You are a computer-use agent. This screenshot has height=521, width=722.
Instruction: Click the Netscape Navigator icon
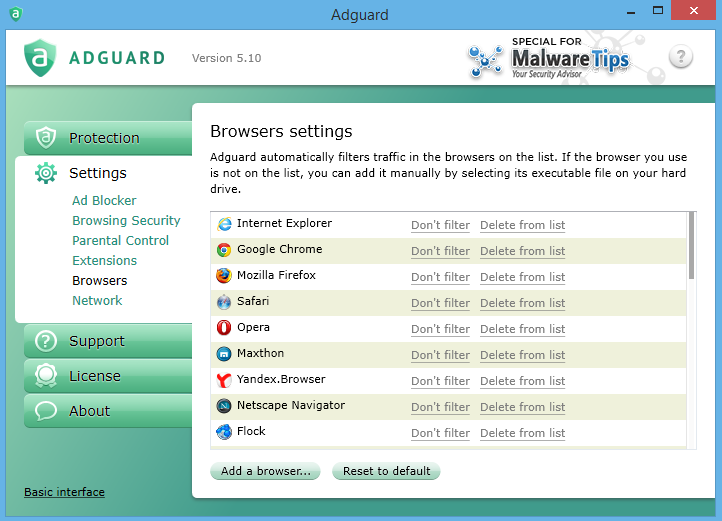224,406
